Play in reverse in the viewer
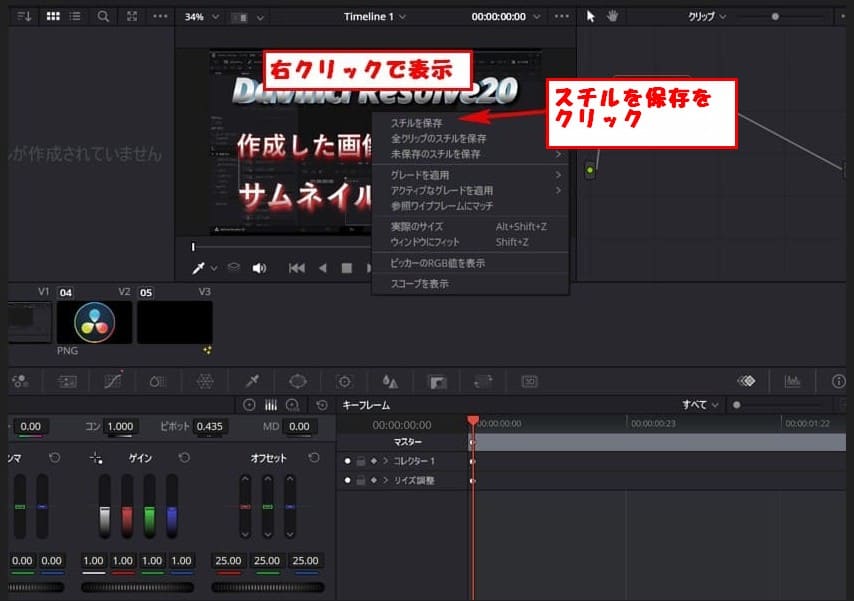The height and width of the screenshot is (601, 854). (323, 268)
